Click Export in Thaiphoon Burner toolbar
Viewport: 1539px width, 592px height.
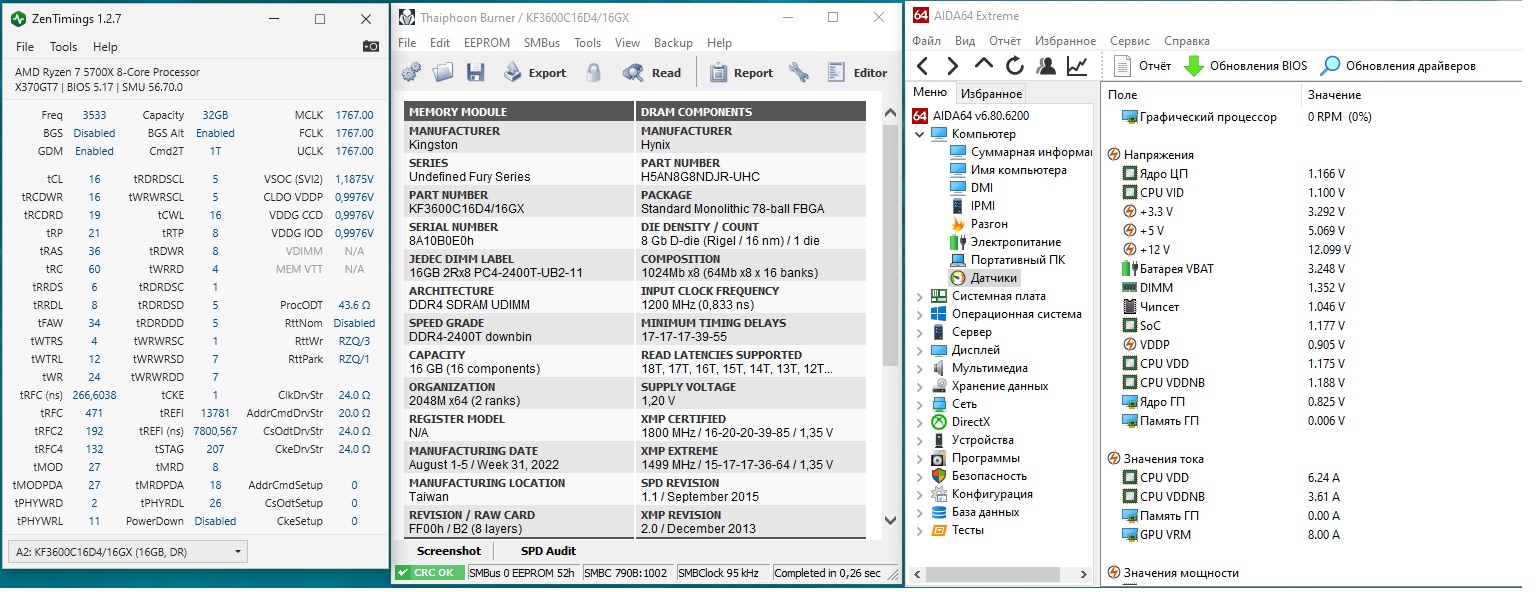pyautogui.click(x=534, y=72)
